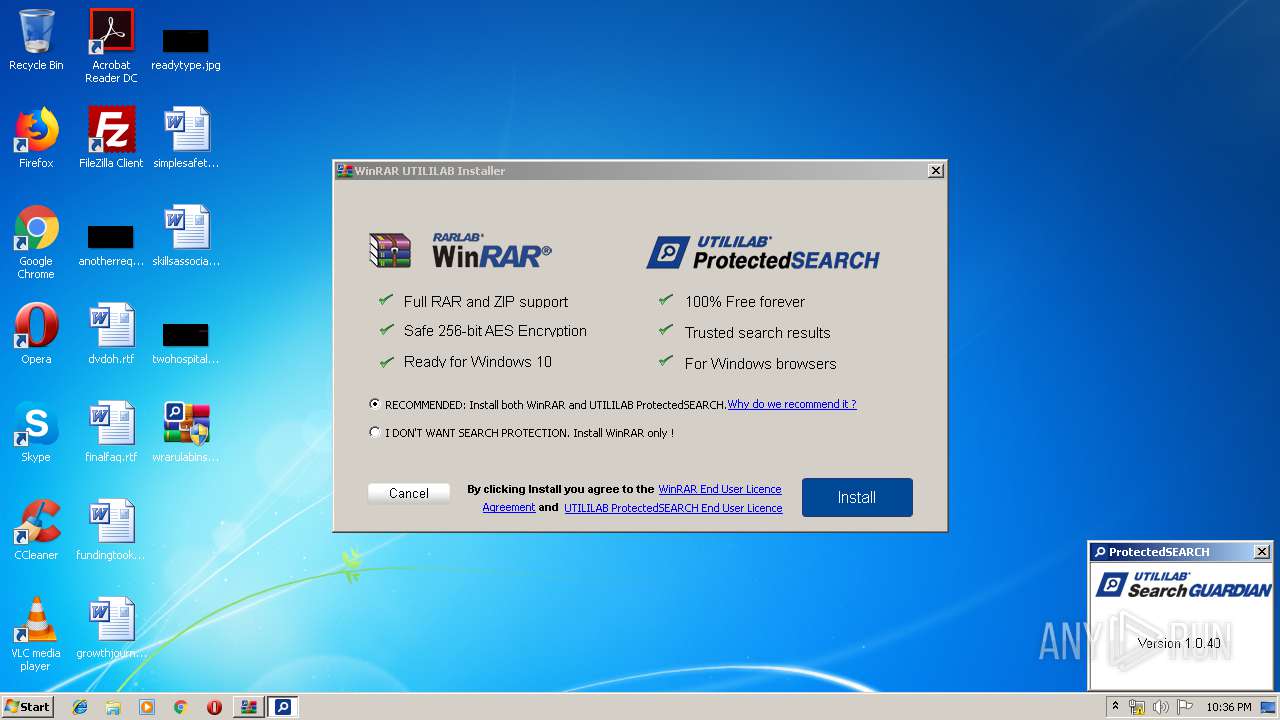Open UTILILAB ProtectedSEARCH End User Licence link

(673, 508)
